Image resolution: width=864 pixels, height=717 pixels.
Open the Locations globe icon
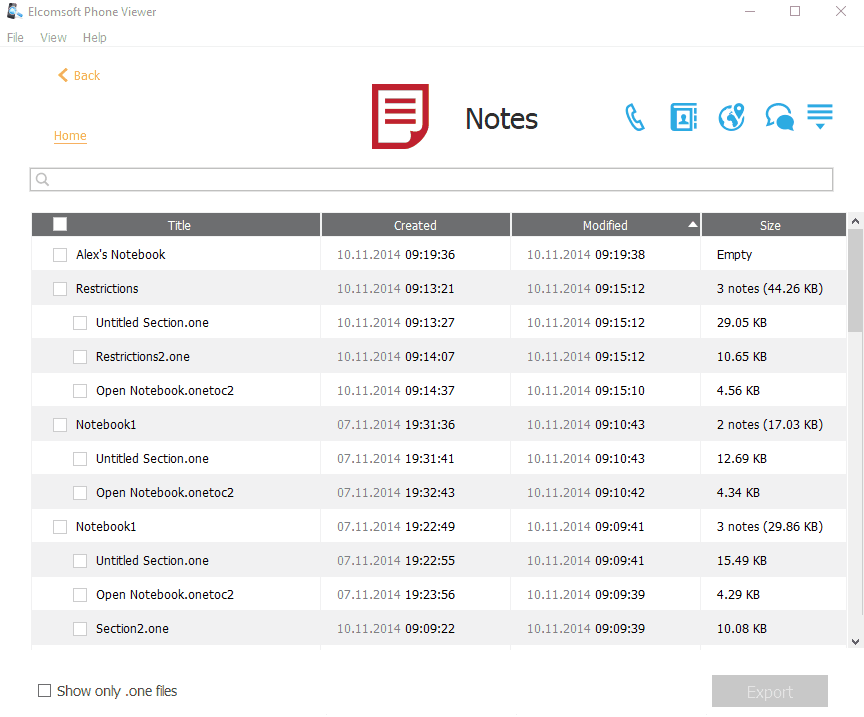pyautogui.click(x=732, y=118)
